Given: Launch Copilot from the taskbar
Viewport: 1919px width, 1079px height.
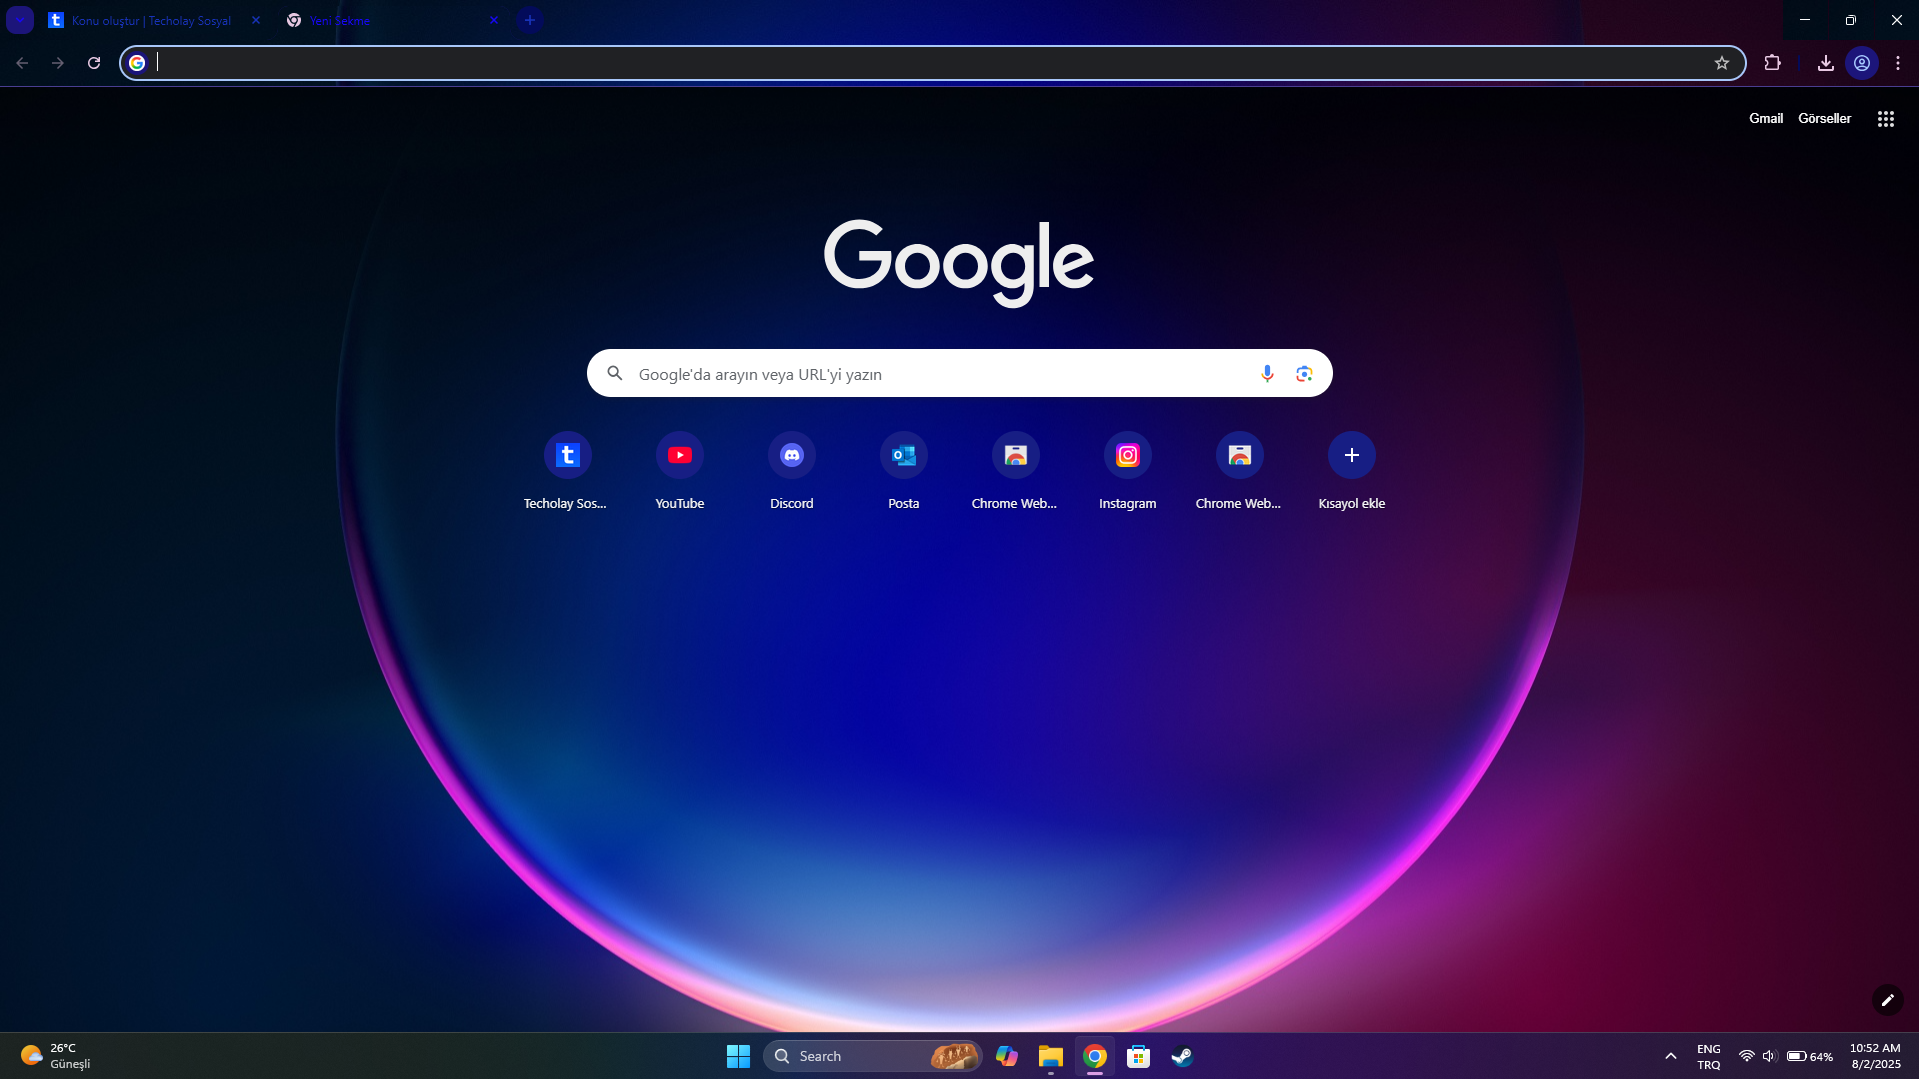Looking at the screenshot, I should tap(1006, 1056).
